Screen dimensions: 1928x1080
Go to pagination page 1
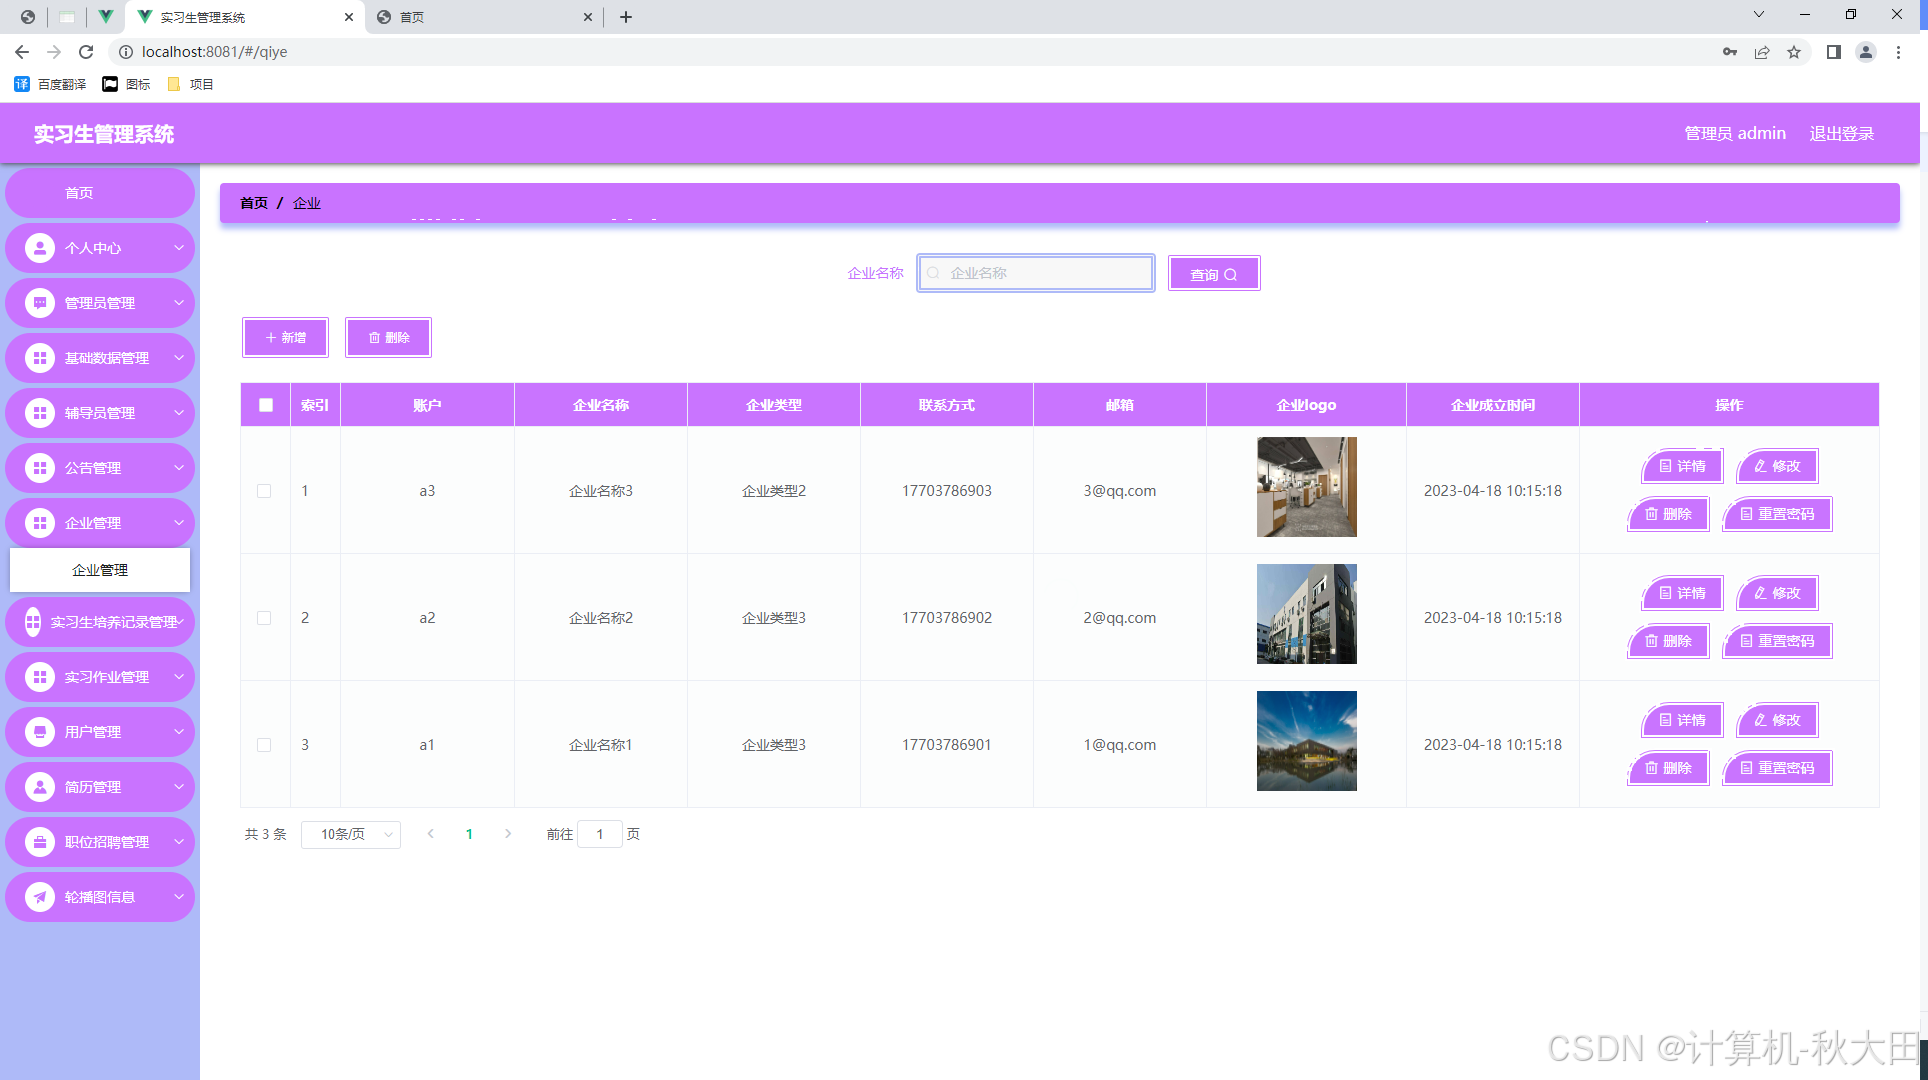click(x=469, y=834)
